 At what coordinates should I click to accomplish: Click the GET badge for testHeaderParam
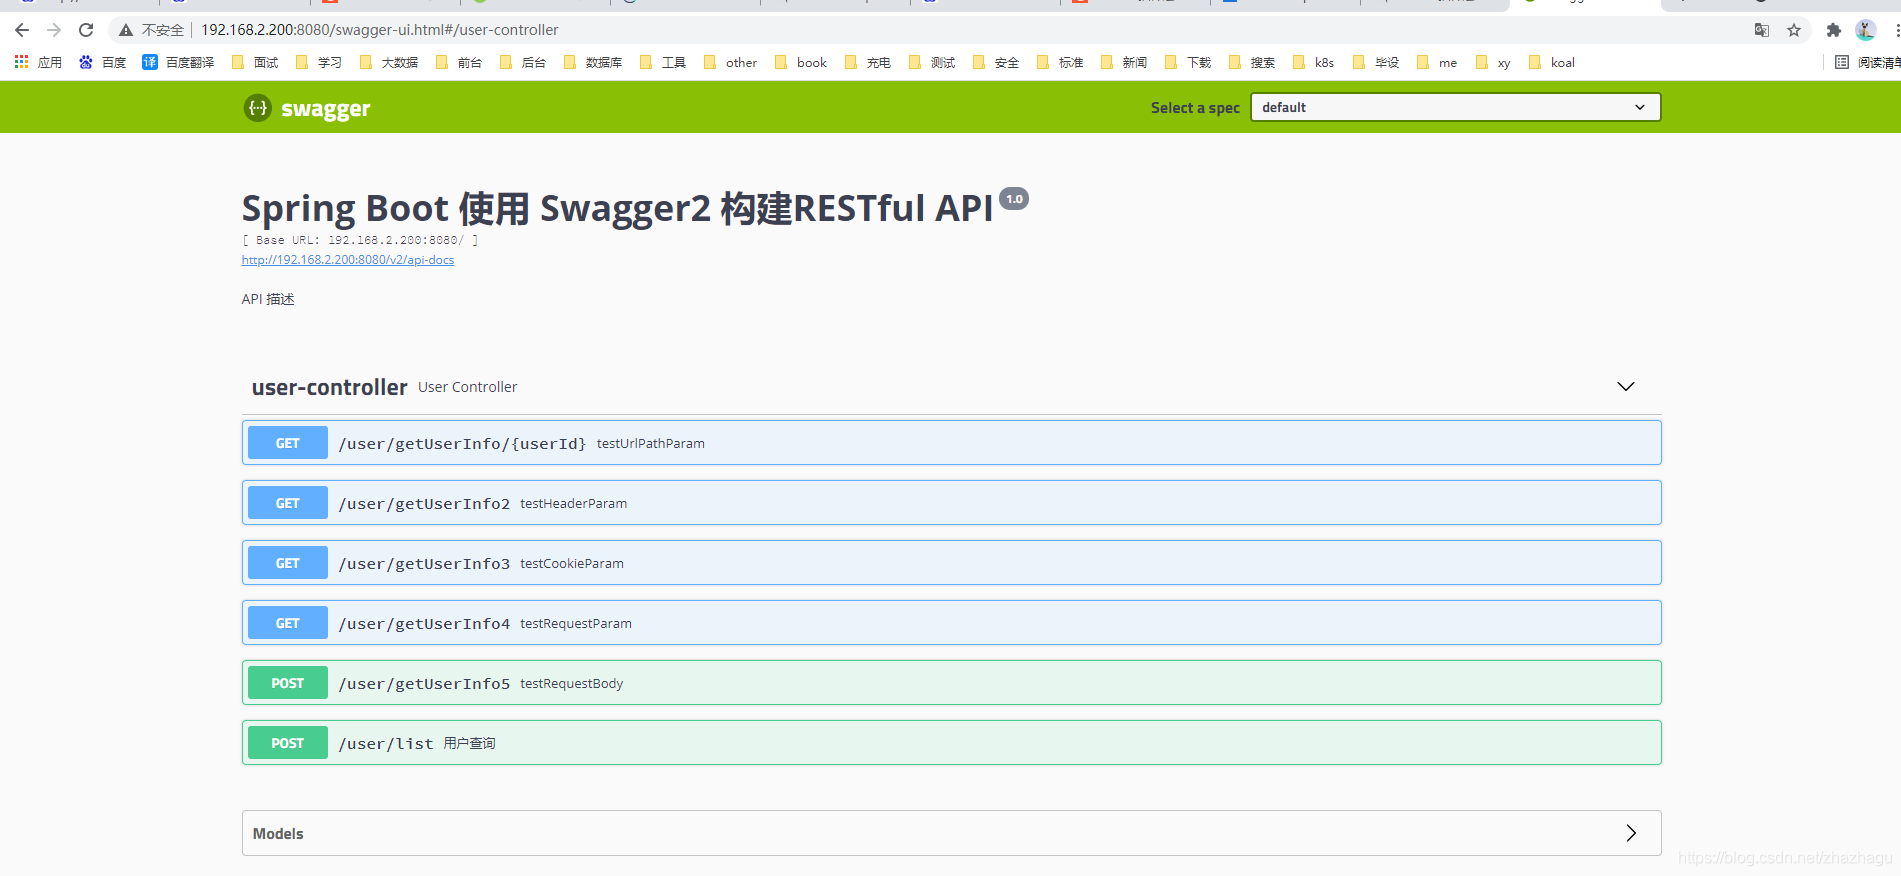(x=288, y=503)
